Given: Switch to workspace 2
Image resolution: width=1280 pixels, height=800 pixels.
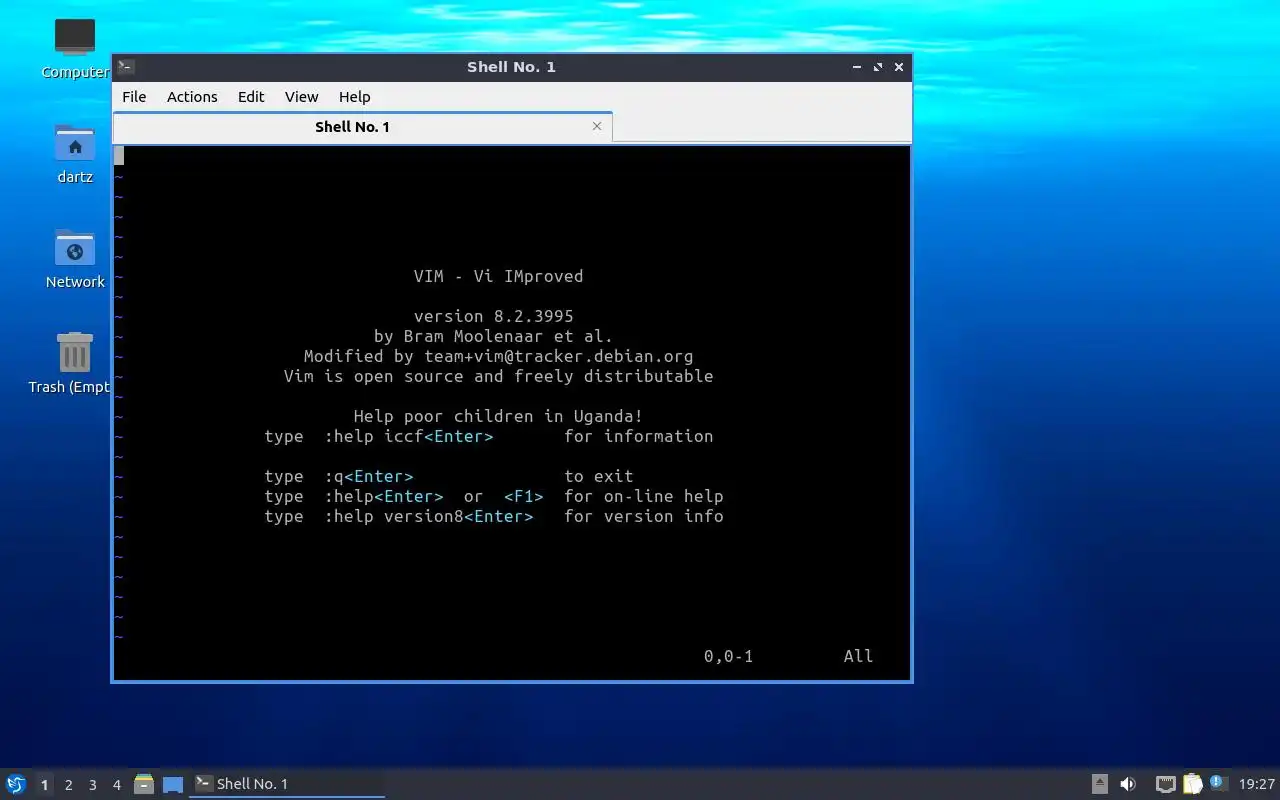Looking at the screenshot, I should 68,785.
